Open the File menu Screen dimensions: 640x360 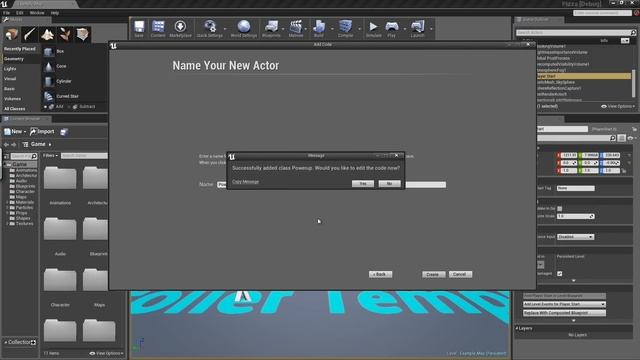[x=7, y=13]
